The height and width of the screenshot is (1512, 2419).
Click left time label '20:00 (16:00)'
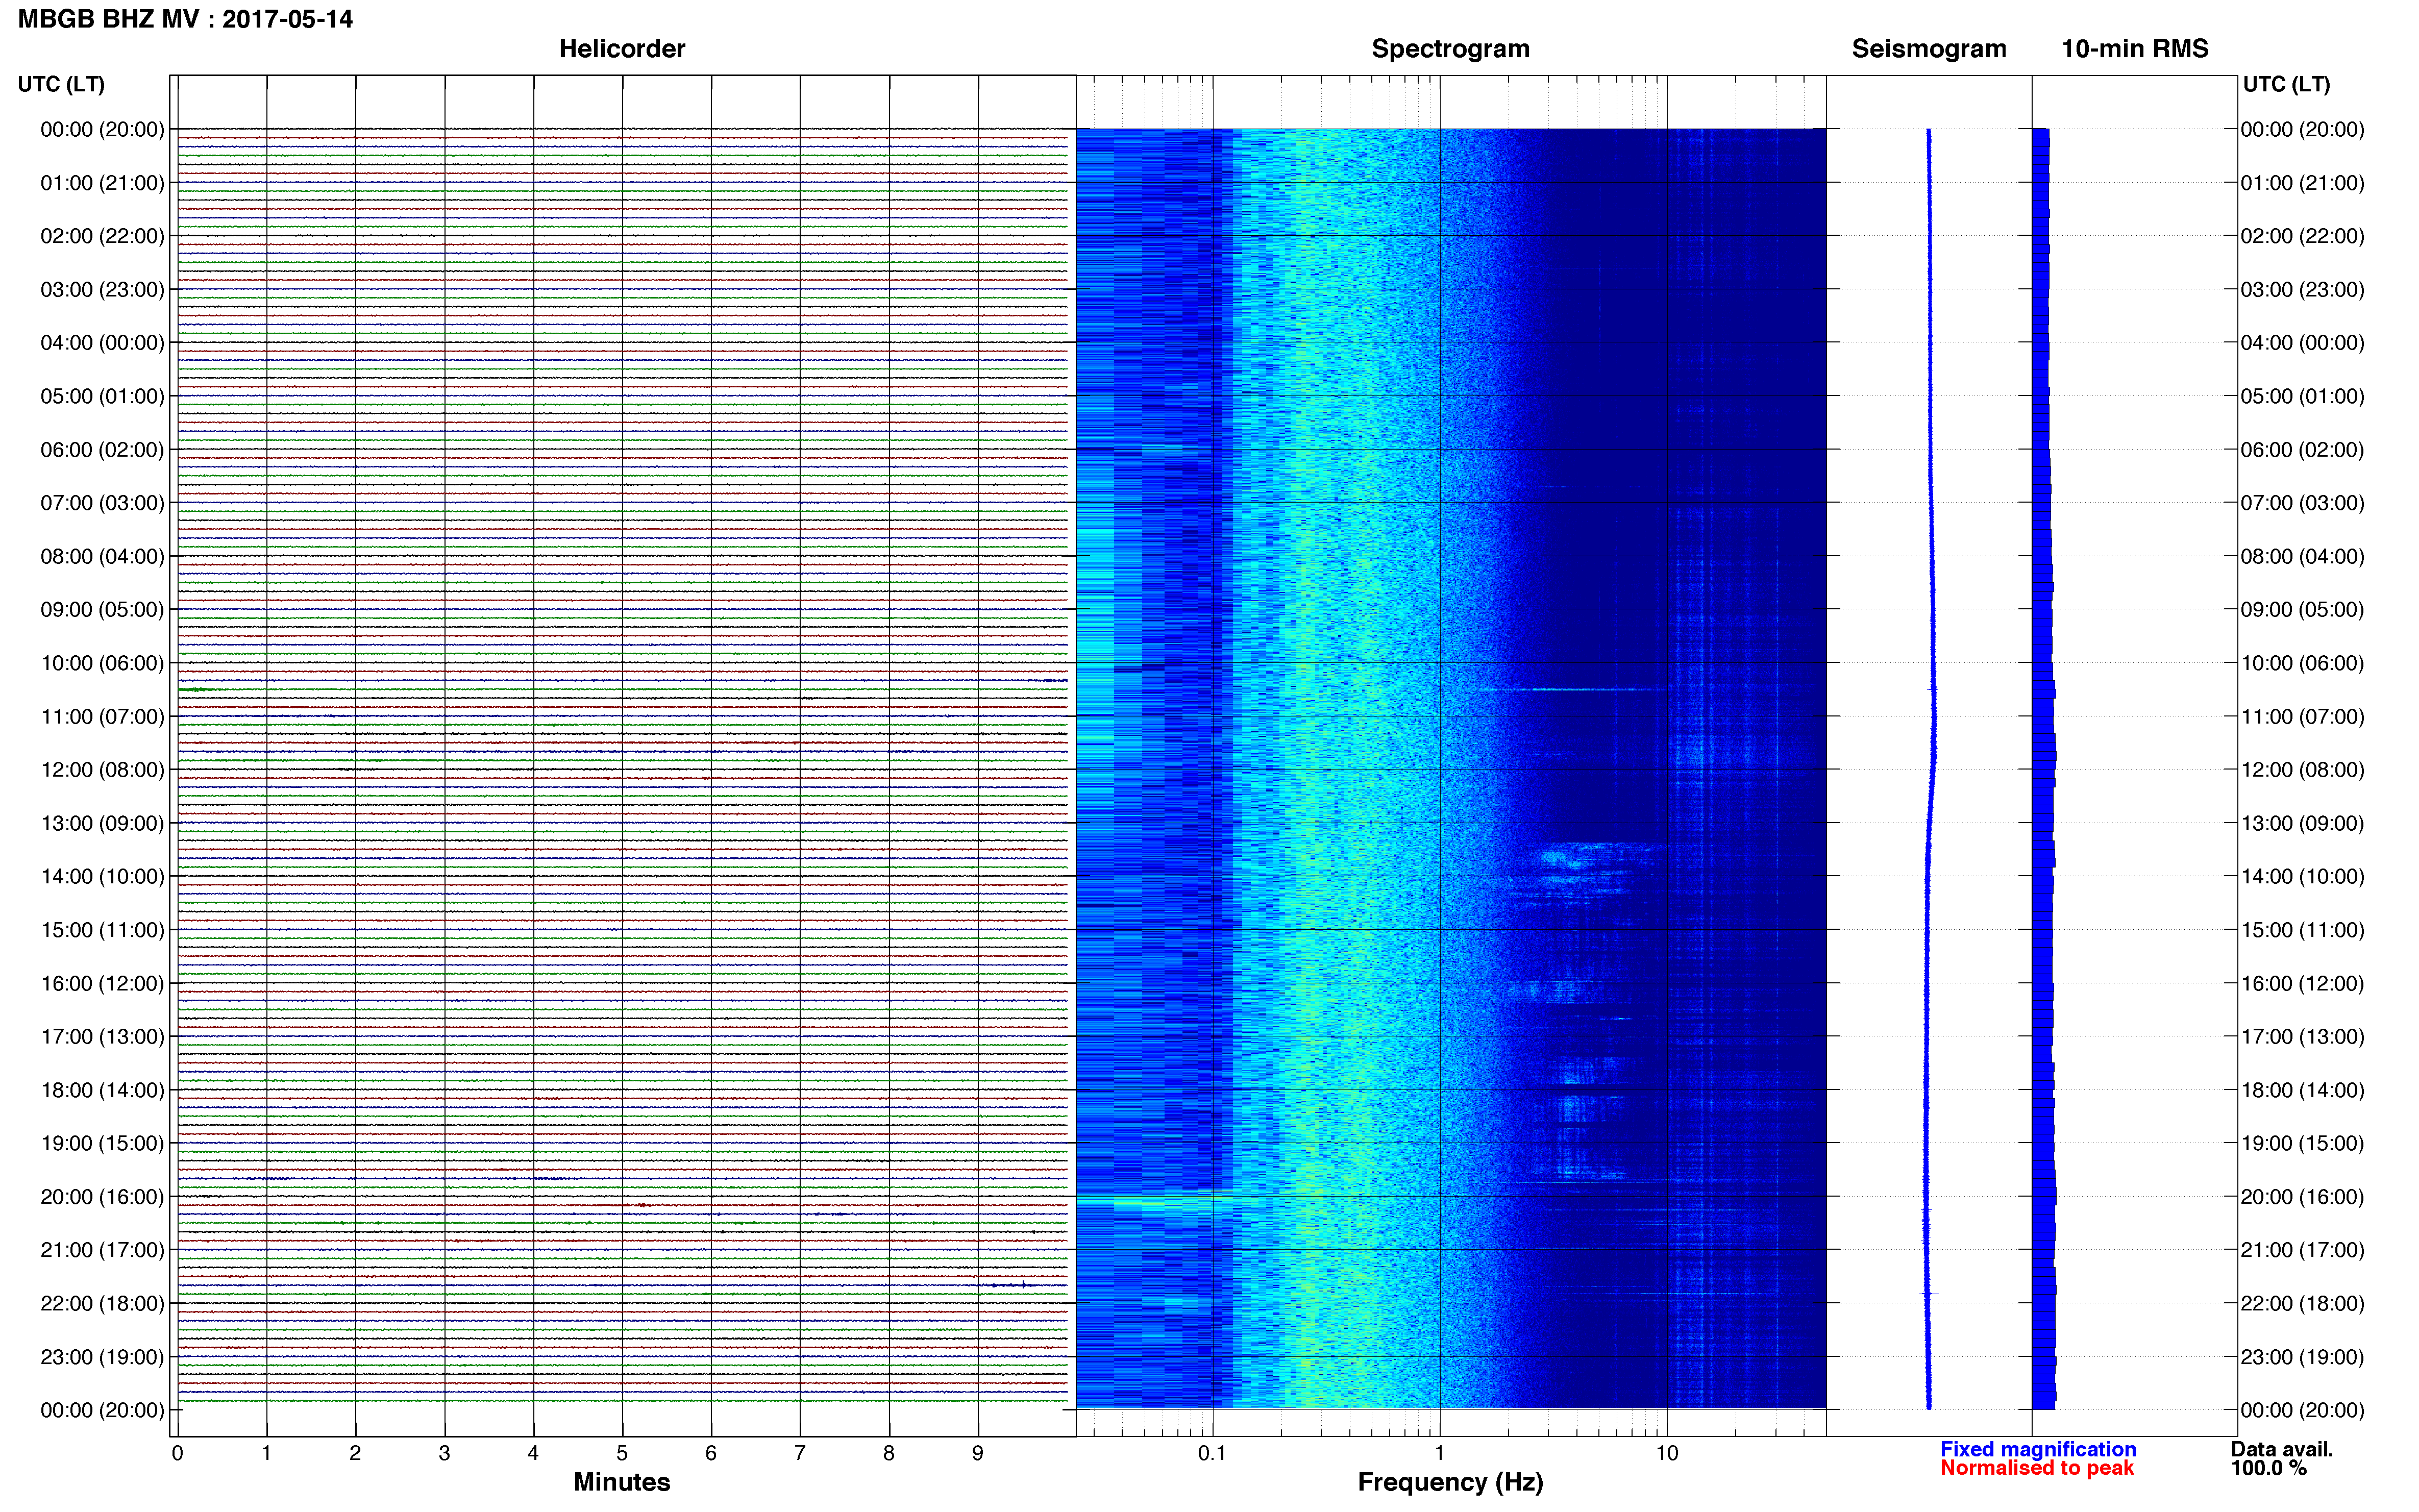(102, 1197)
